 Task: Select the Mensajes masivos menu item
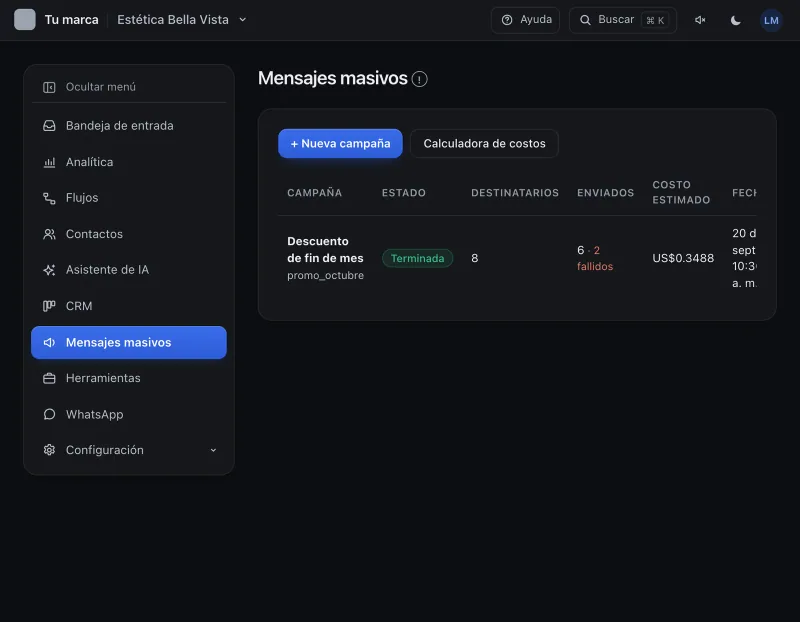pos(129,342)
